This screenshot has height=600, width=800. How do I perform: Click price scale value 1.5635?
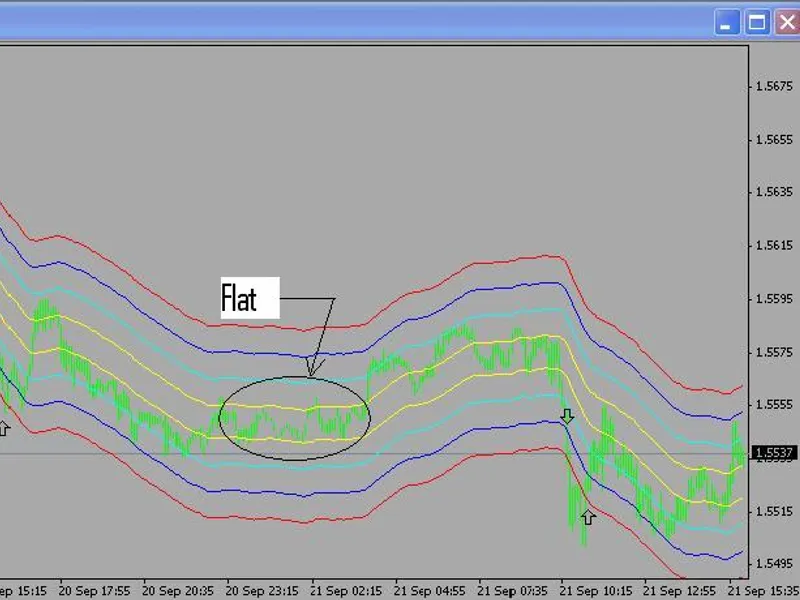(774, 192)
